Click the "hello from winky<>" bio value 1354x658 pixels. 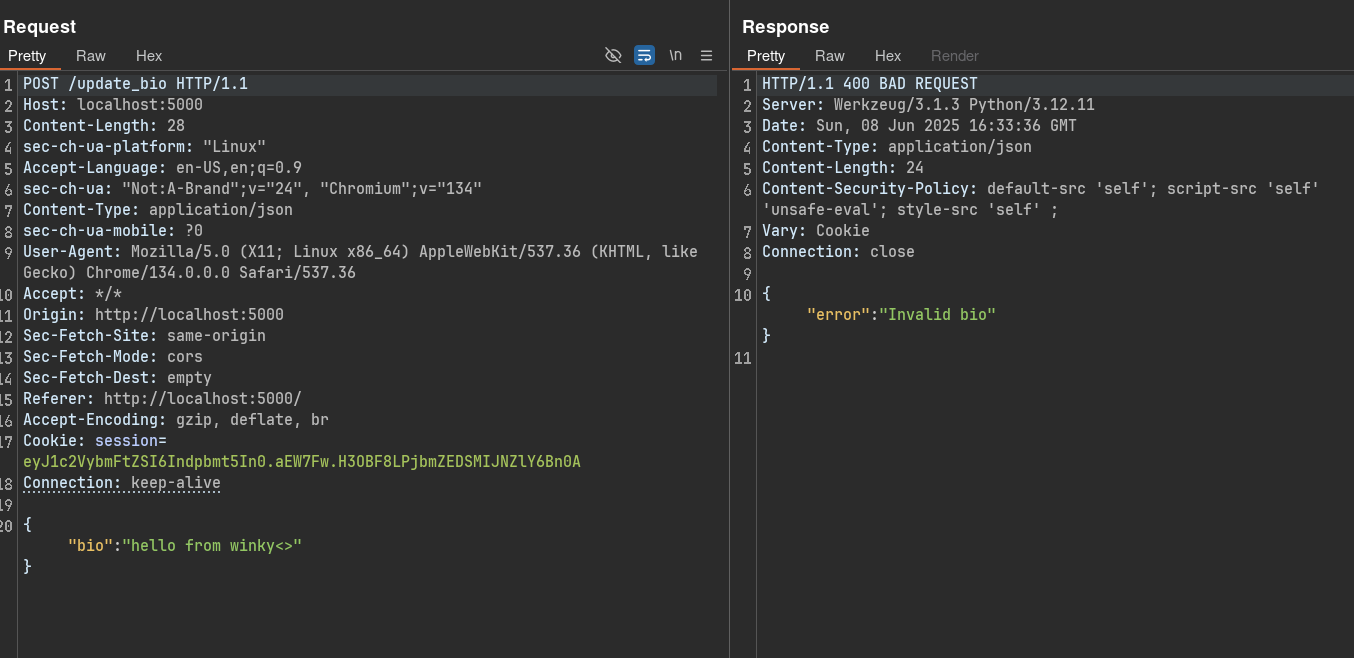(x=212, y=546)
